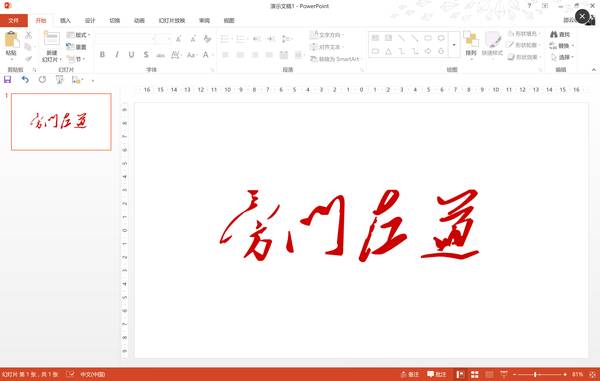Click the decrease font size icon

[x=193, y=39]
